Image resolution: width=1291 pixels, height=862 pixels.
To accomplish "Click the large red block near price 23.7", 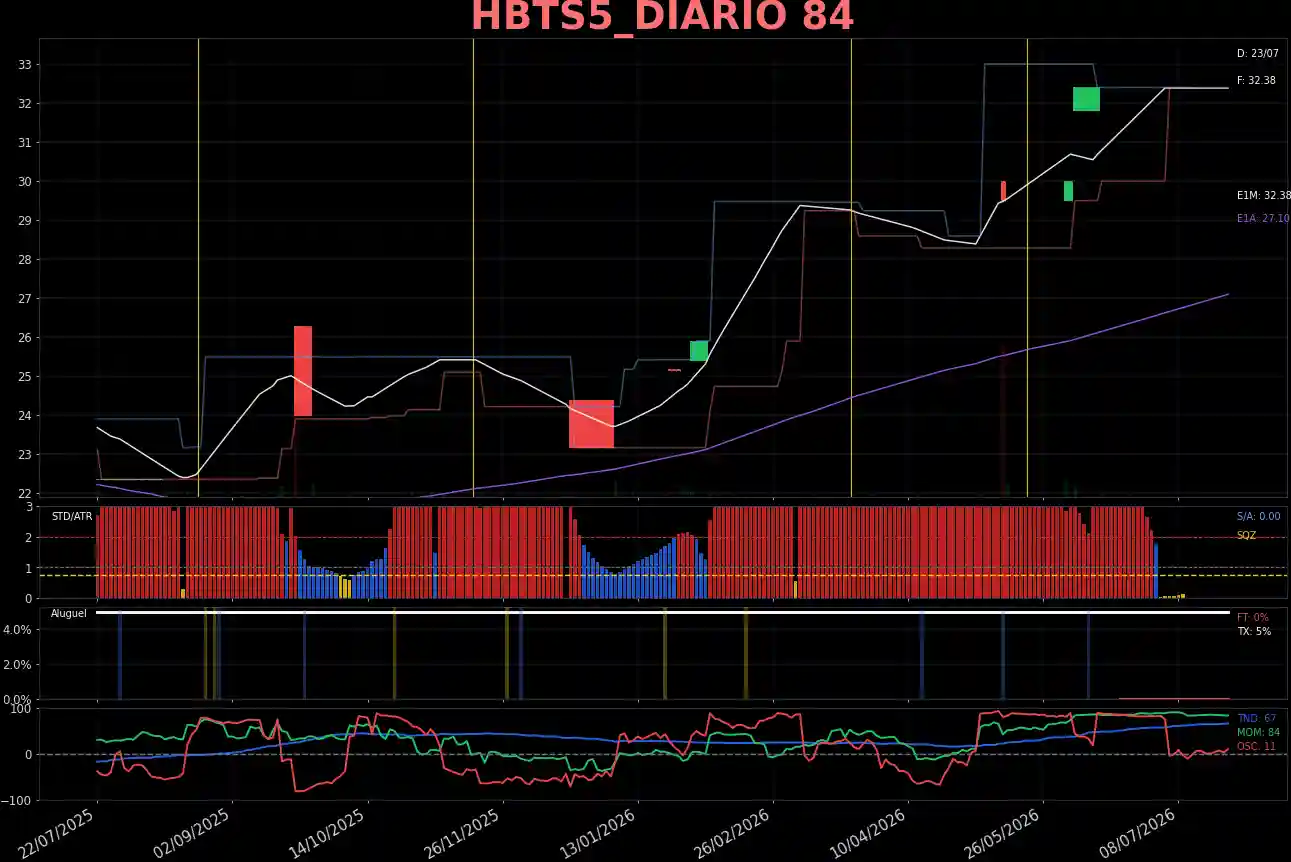I will point(591,424).
